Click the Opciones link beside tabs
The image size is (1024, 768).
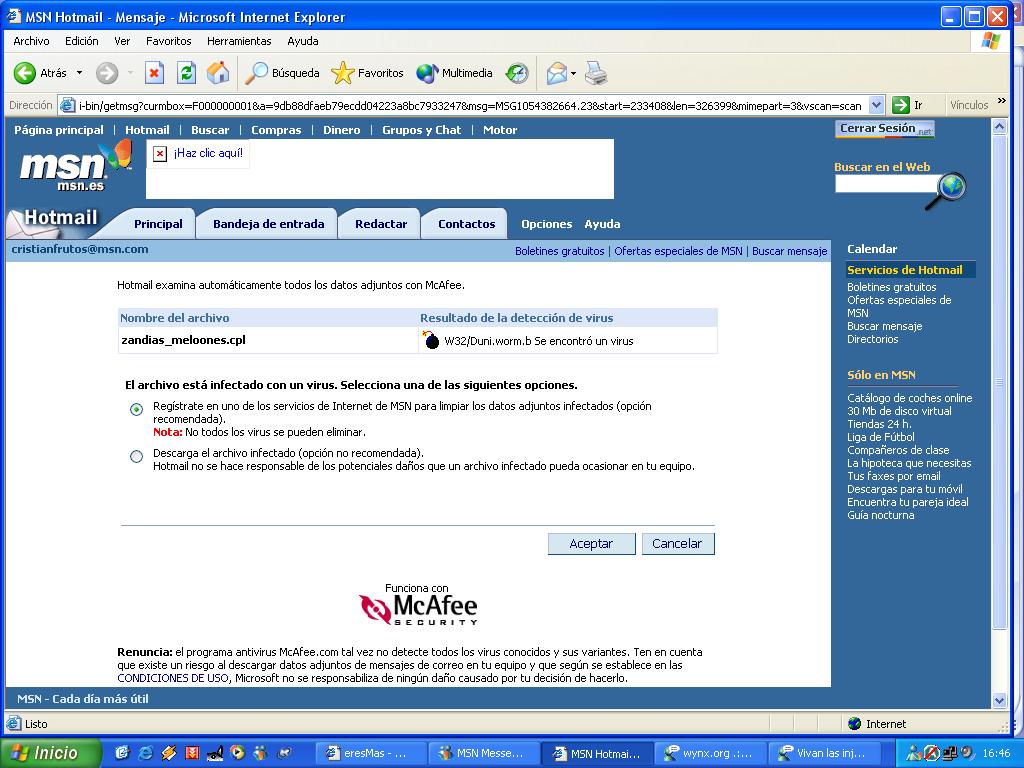pos(546,224)
